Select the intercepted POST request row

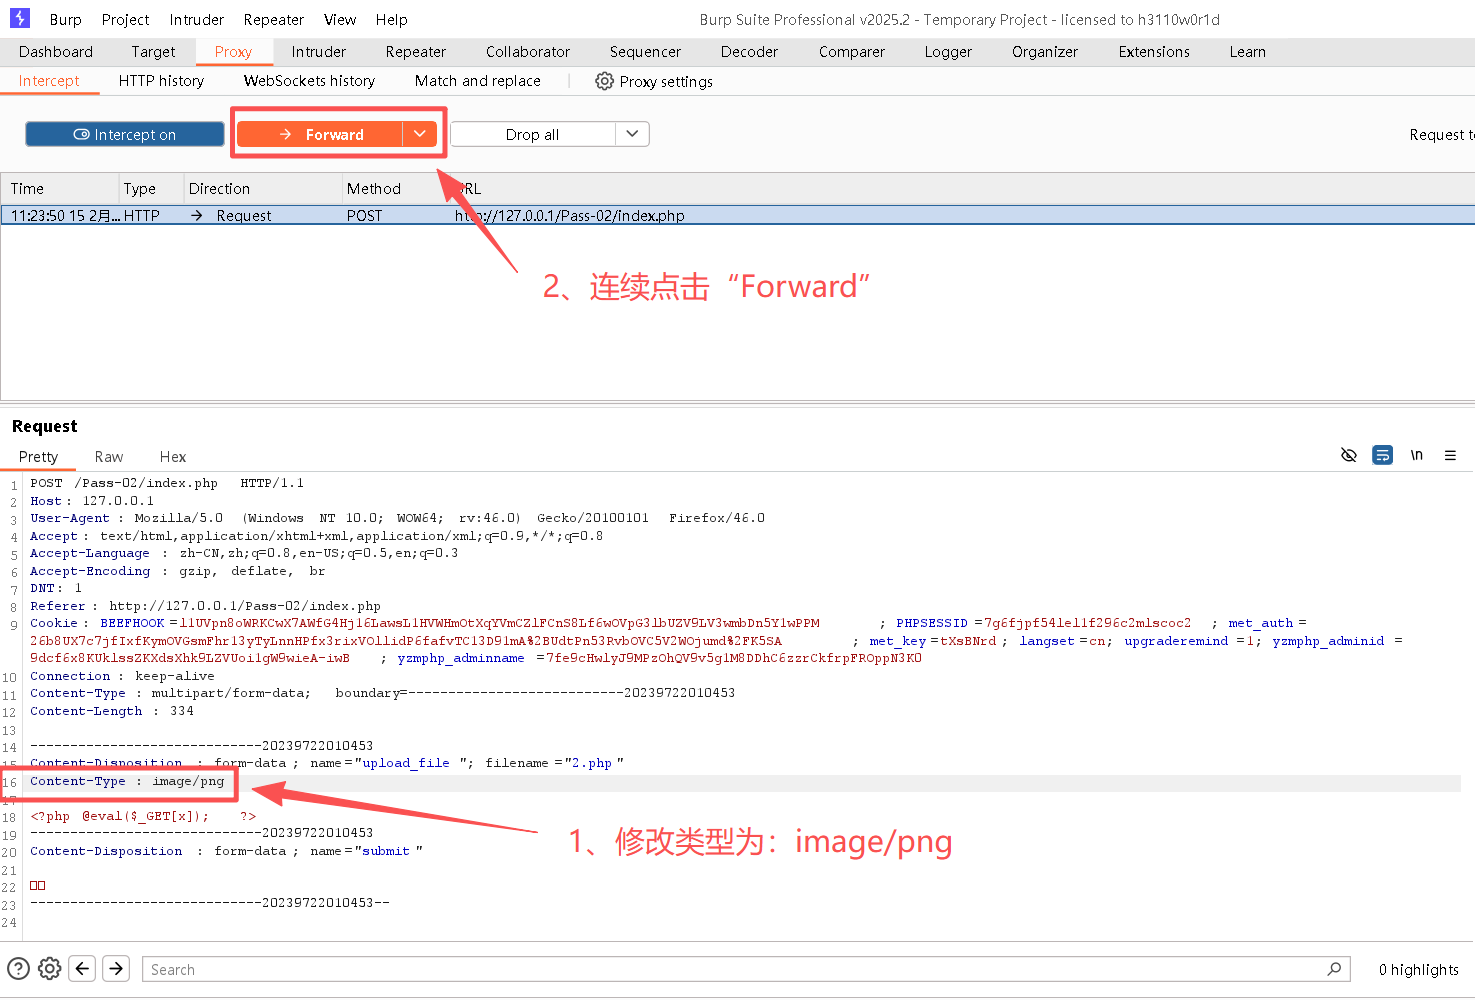click(x=738, y=215)
